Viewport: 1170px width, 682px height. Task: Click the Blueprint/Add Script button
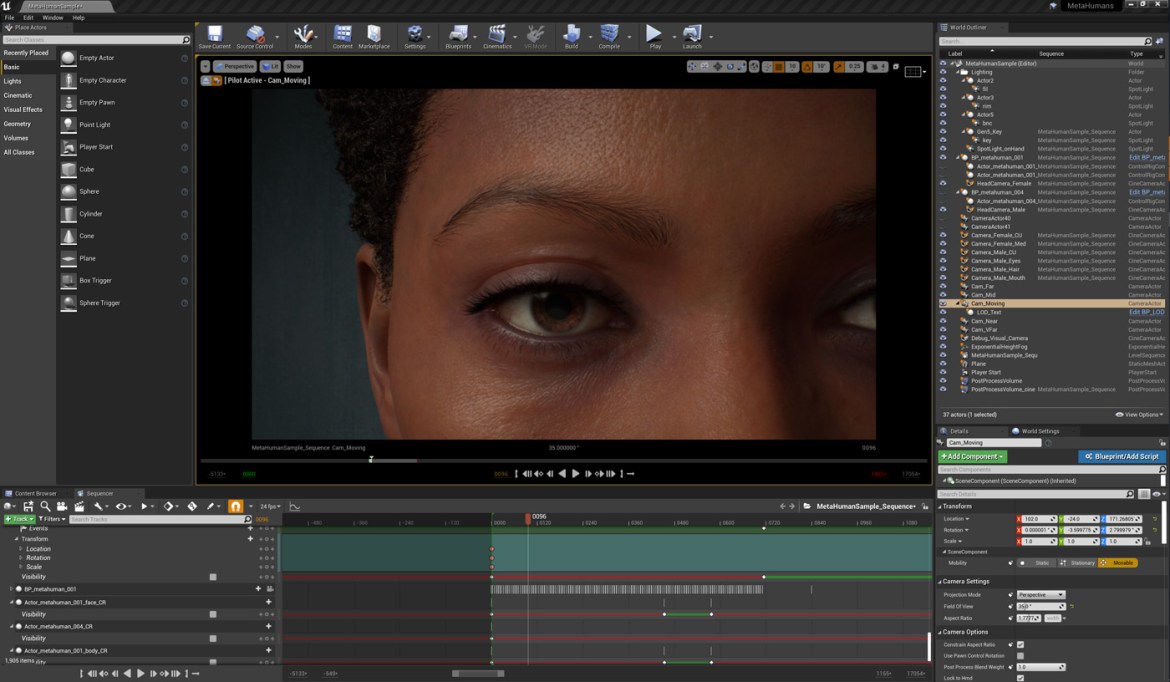1121,456
